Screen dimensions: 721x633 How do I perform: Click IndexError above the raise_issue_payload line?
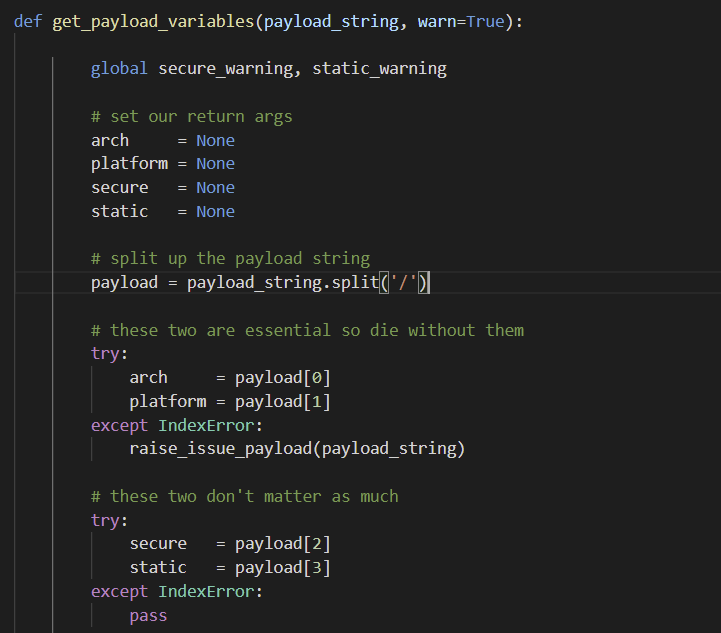pyautogui.click(x=206, y=425)
